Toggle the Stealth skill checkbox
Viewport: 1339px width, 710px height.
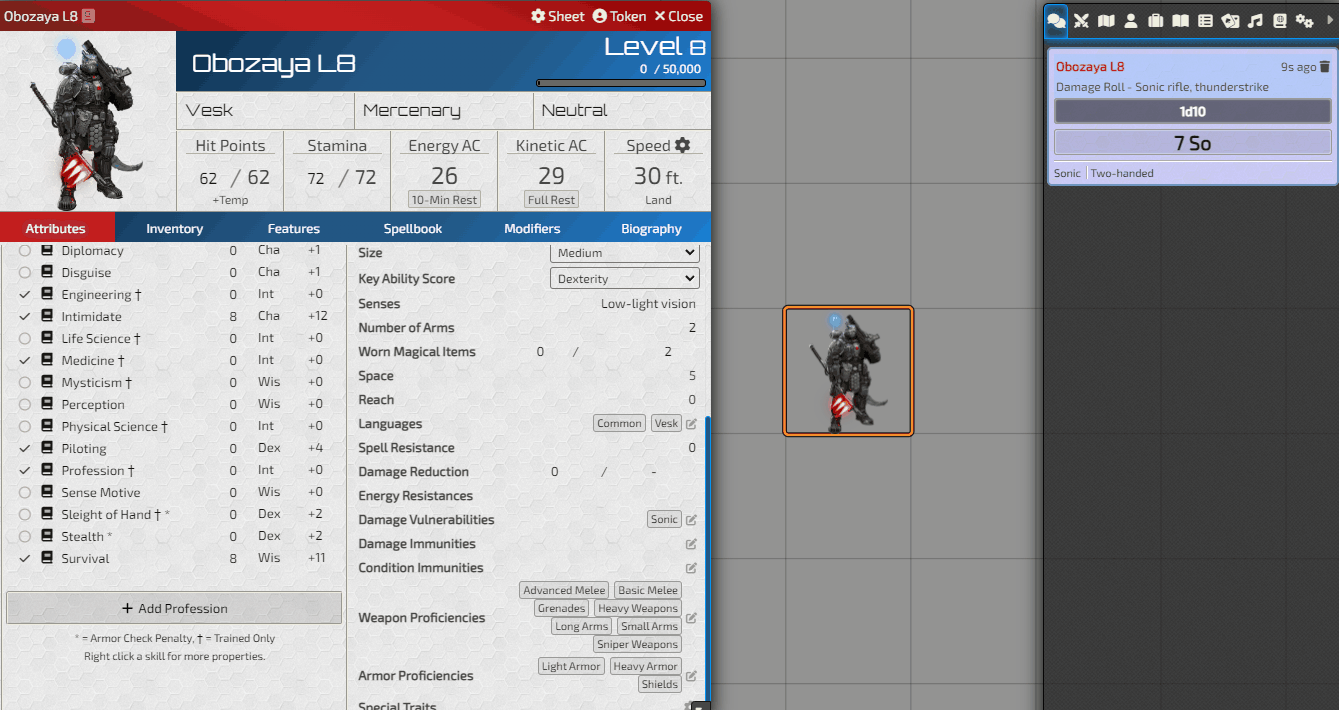26,536
